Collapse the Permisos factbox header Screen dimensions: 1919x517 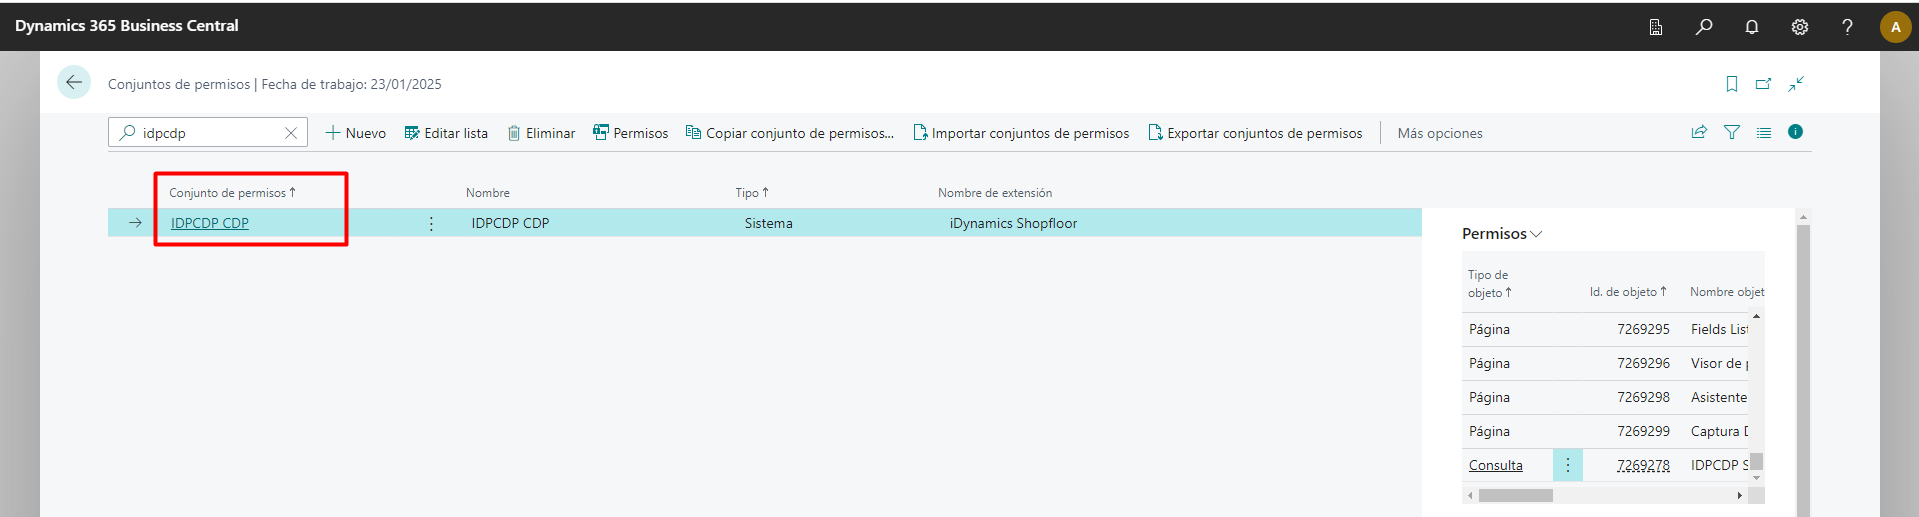click(1502, 234)
